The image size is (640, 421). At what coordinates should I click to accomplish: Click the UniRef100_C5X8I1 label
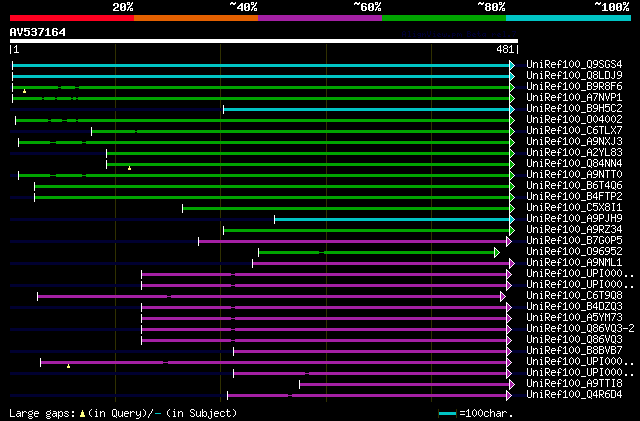pos(574,208)
